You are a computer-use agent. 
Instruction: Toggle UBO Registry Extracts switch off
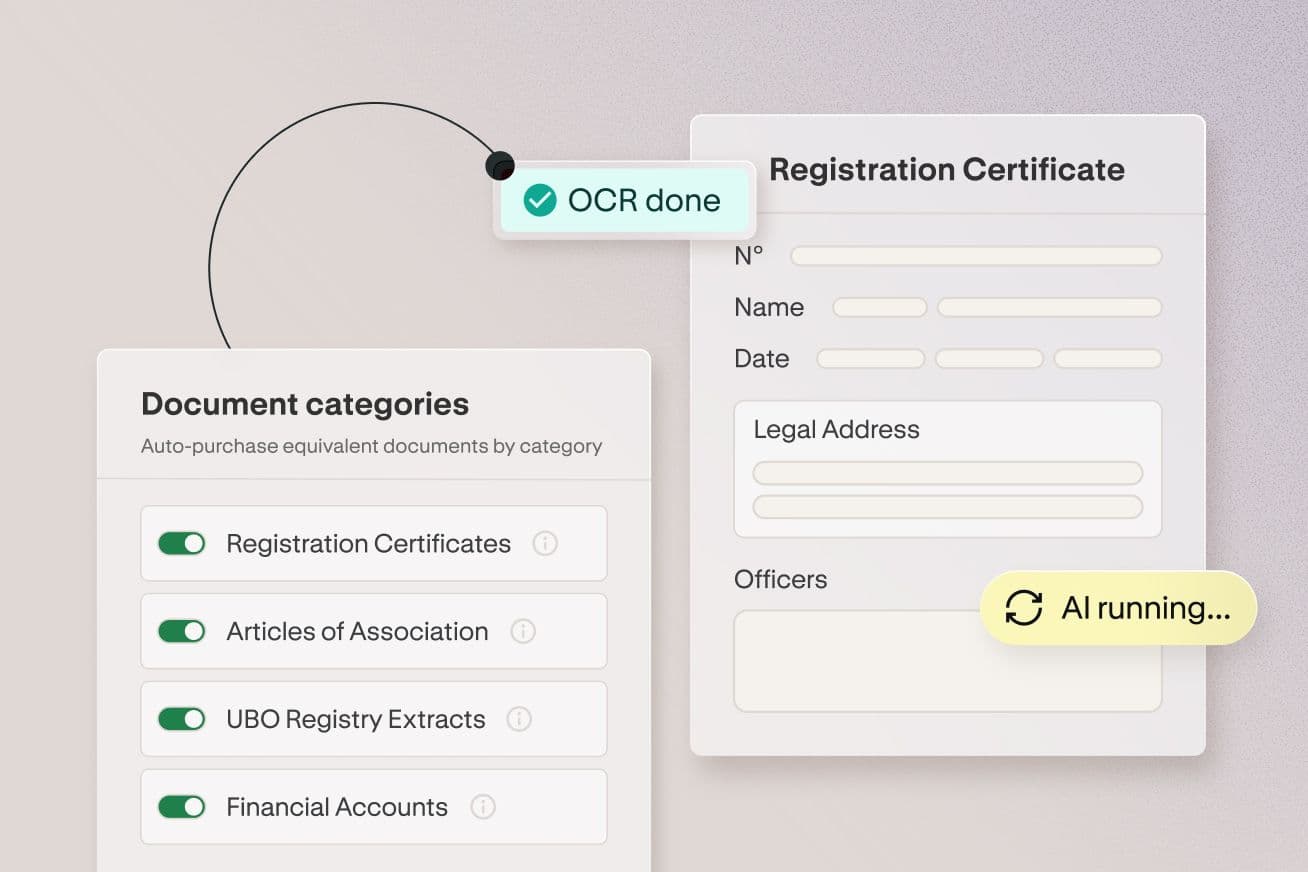[x=182, y=719]
